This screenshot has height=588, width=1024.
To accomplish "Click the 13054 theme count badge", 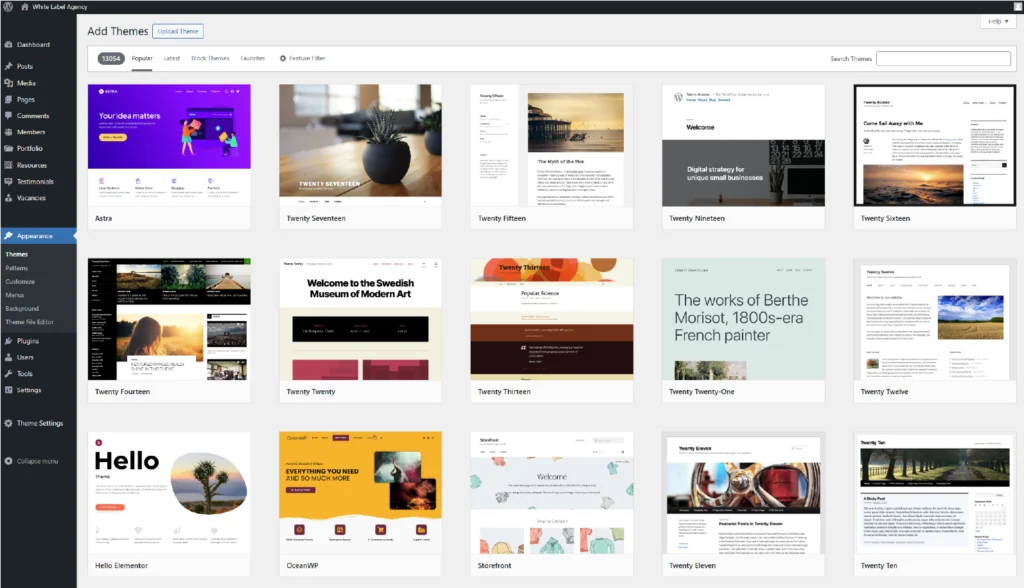I will 111,58.
